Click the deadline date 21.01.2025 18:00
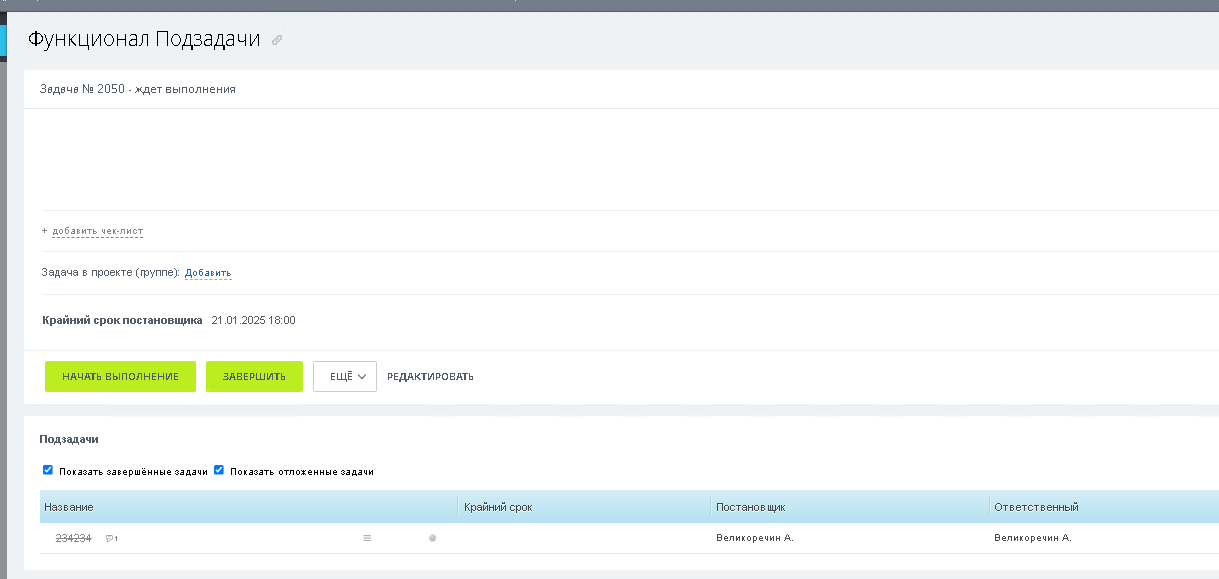 tap(253, 321)
